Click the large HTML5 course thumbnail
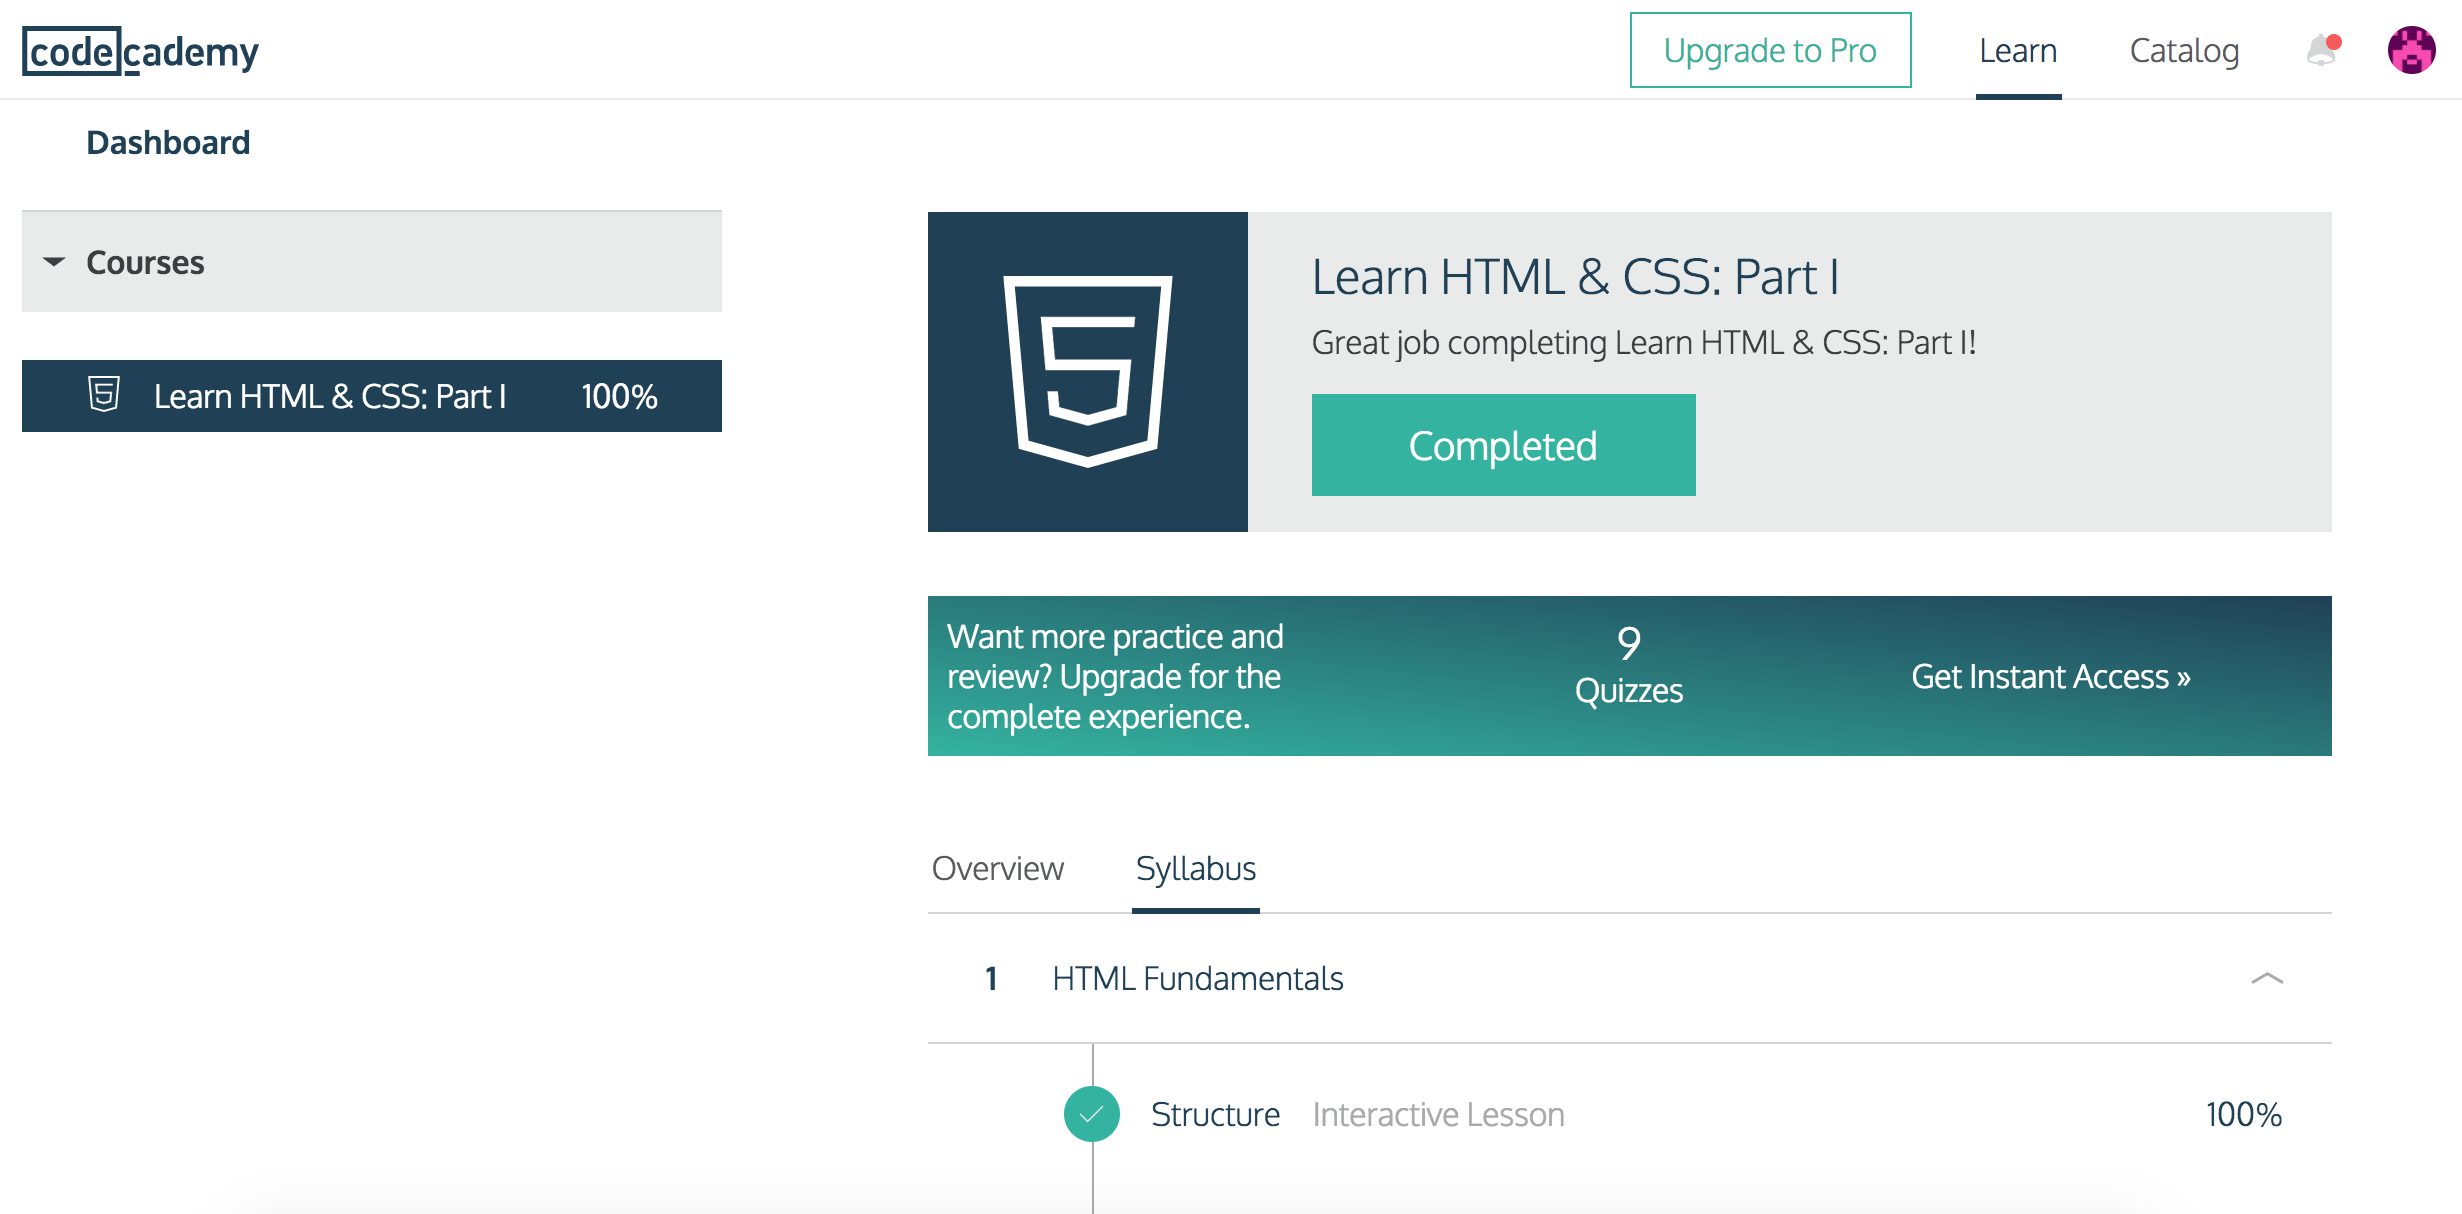Screen dimensions: 2462x1214 1088,372
